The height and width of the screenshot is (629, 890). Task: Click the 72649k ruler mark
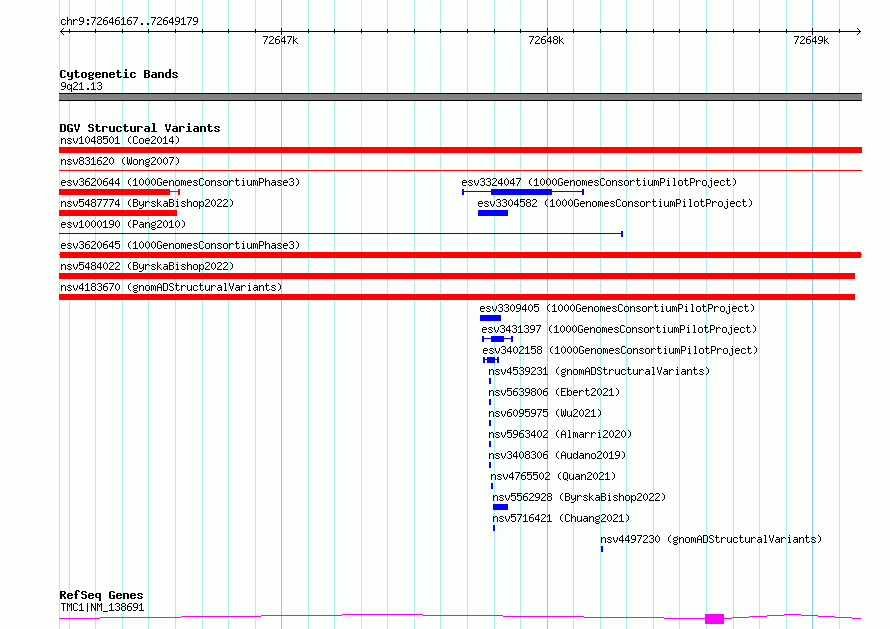point(811,40)
